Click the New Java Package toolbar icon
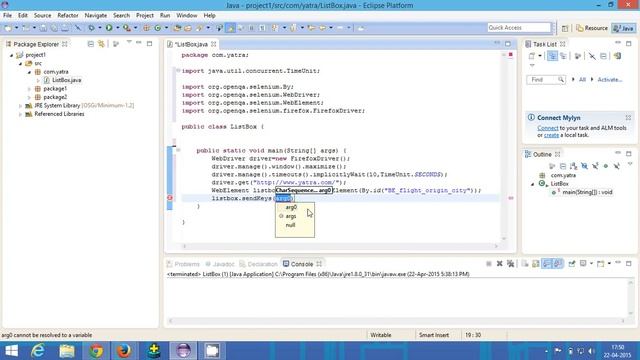Image resolution: width=640 pixels, height=360 pixels. tap(146, 28)
